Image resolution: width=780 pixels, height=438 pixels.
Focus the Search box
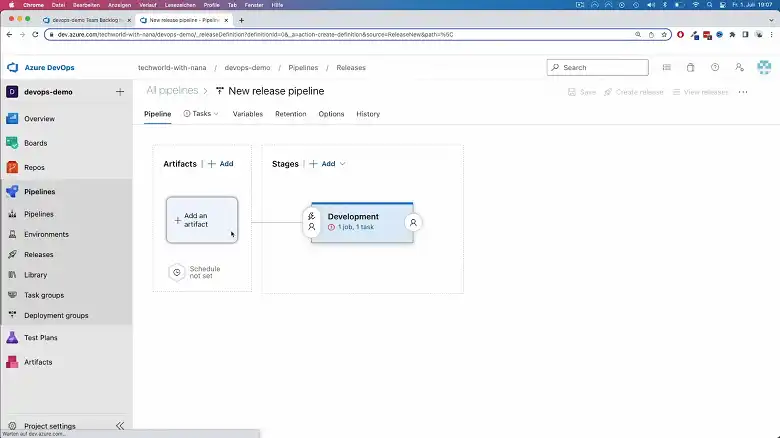click(597, 68)
